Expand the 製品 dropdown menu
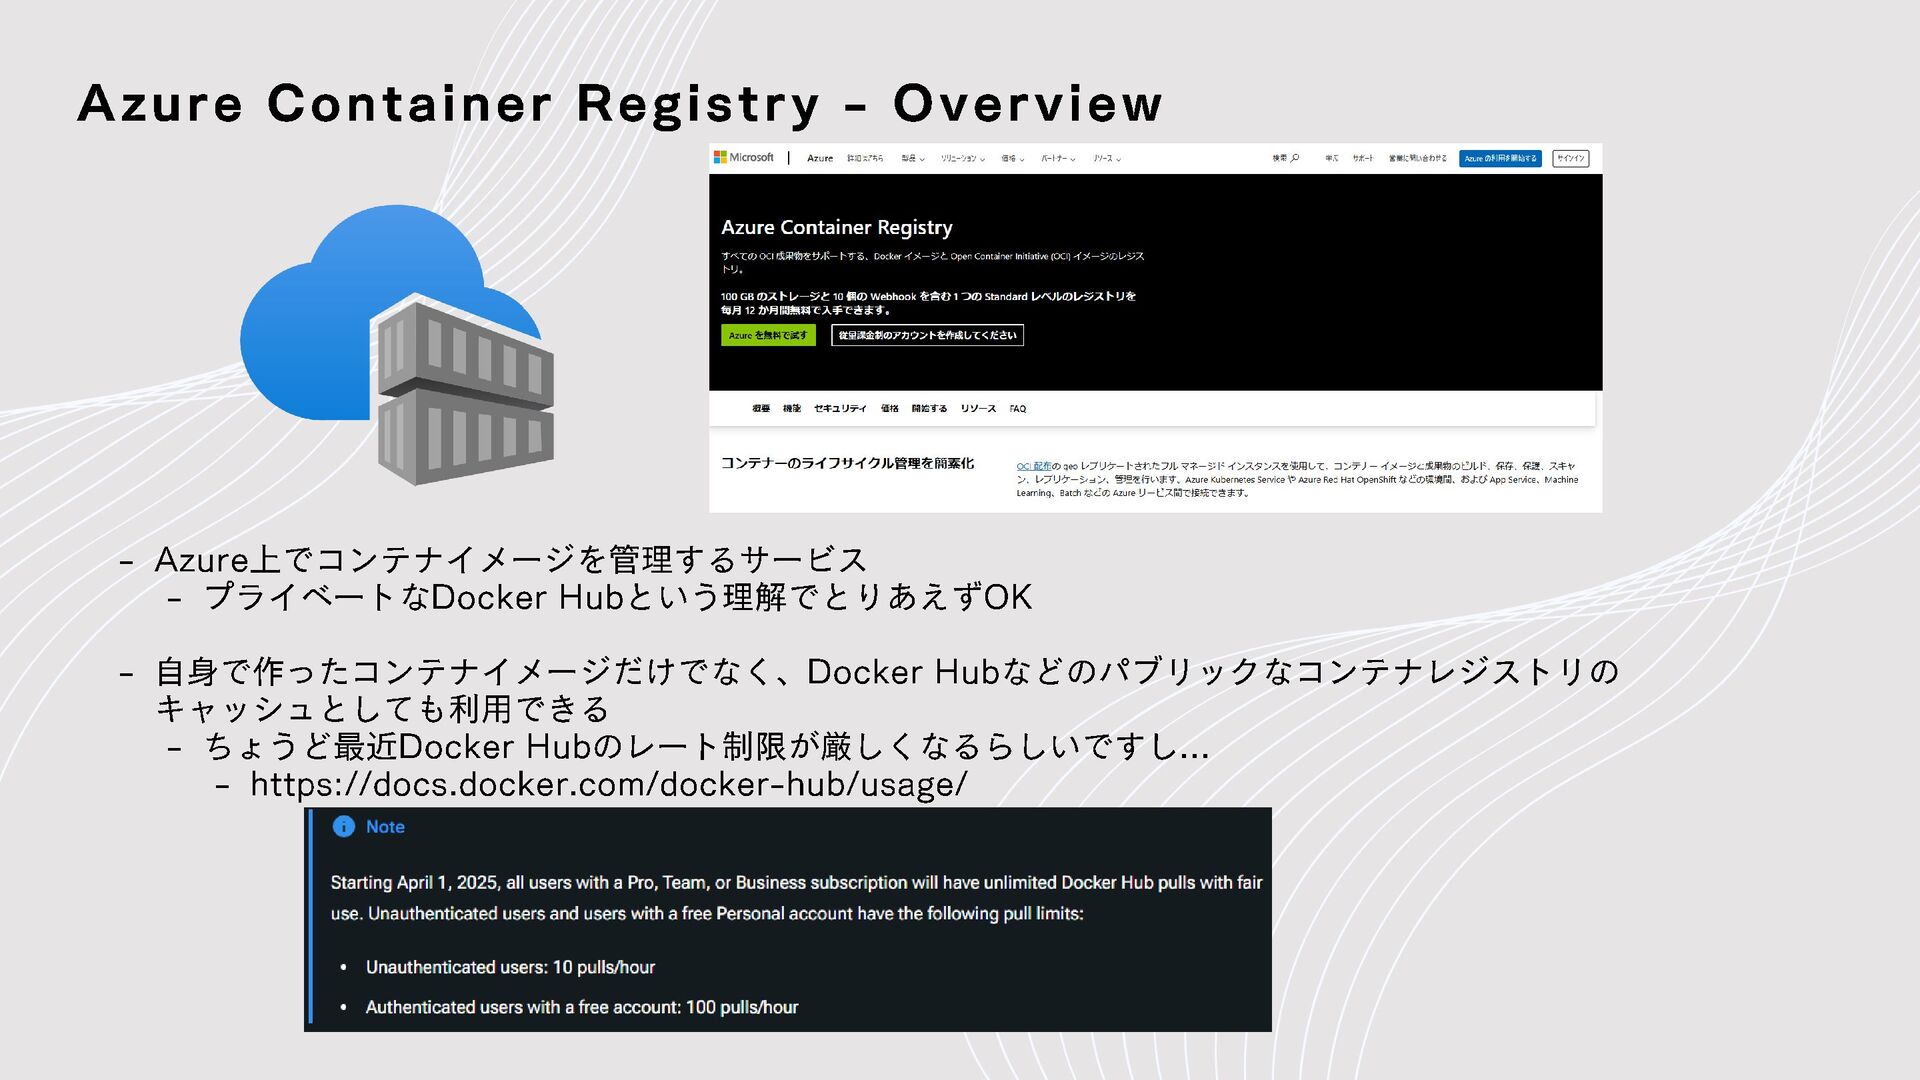Image resolution: width=1920 pixels, height=1080 pixels. 912,159
